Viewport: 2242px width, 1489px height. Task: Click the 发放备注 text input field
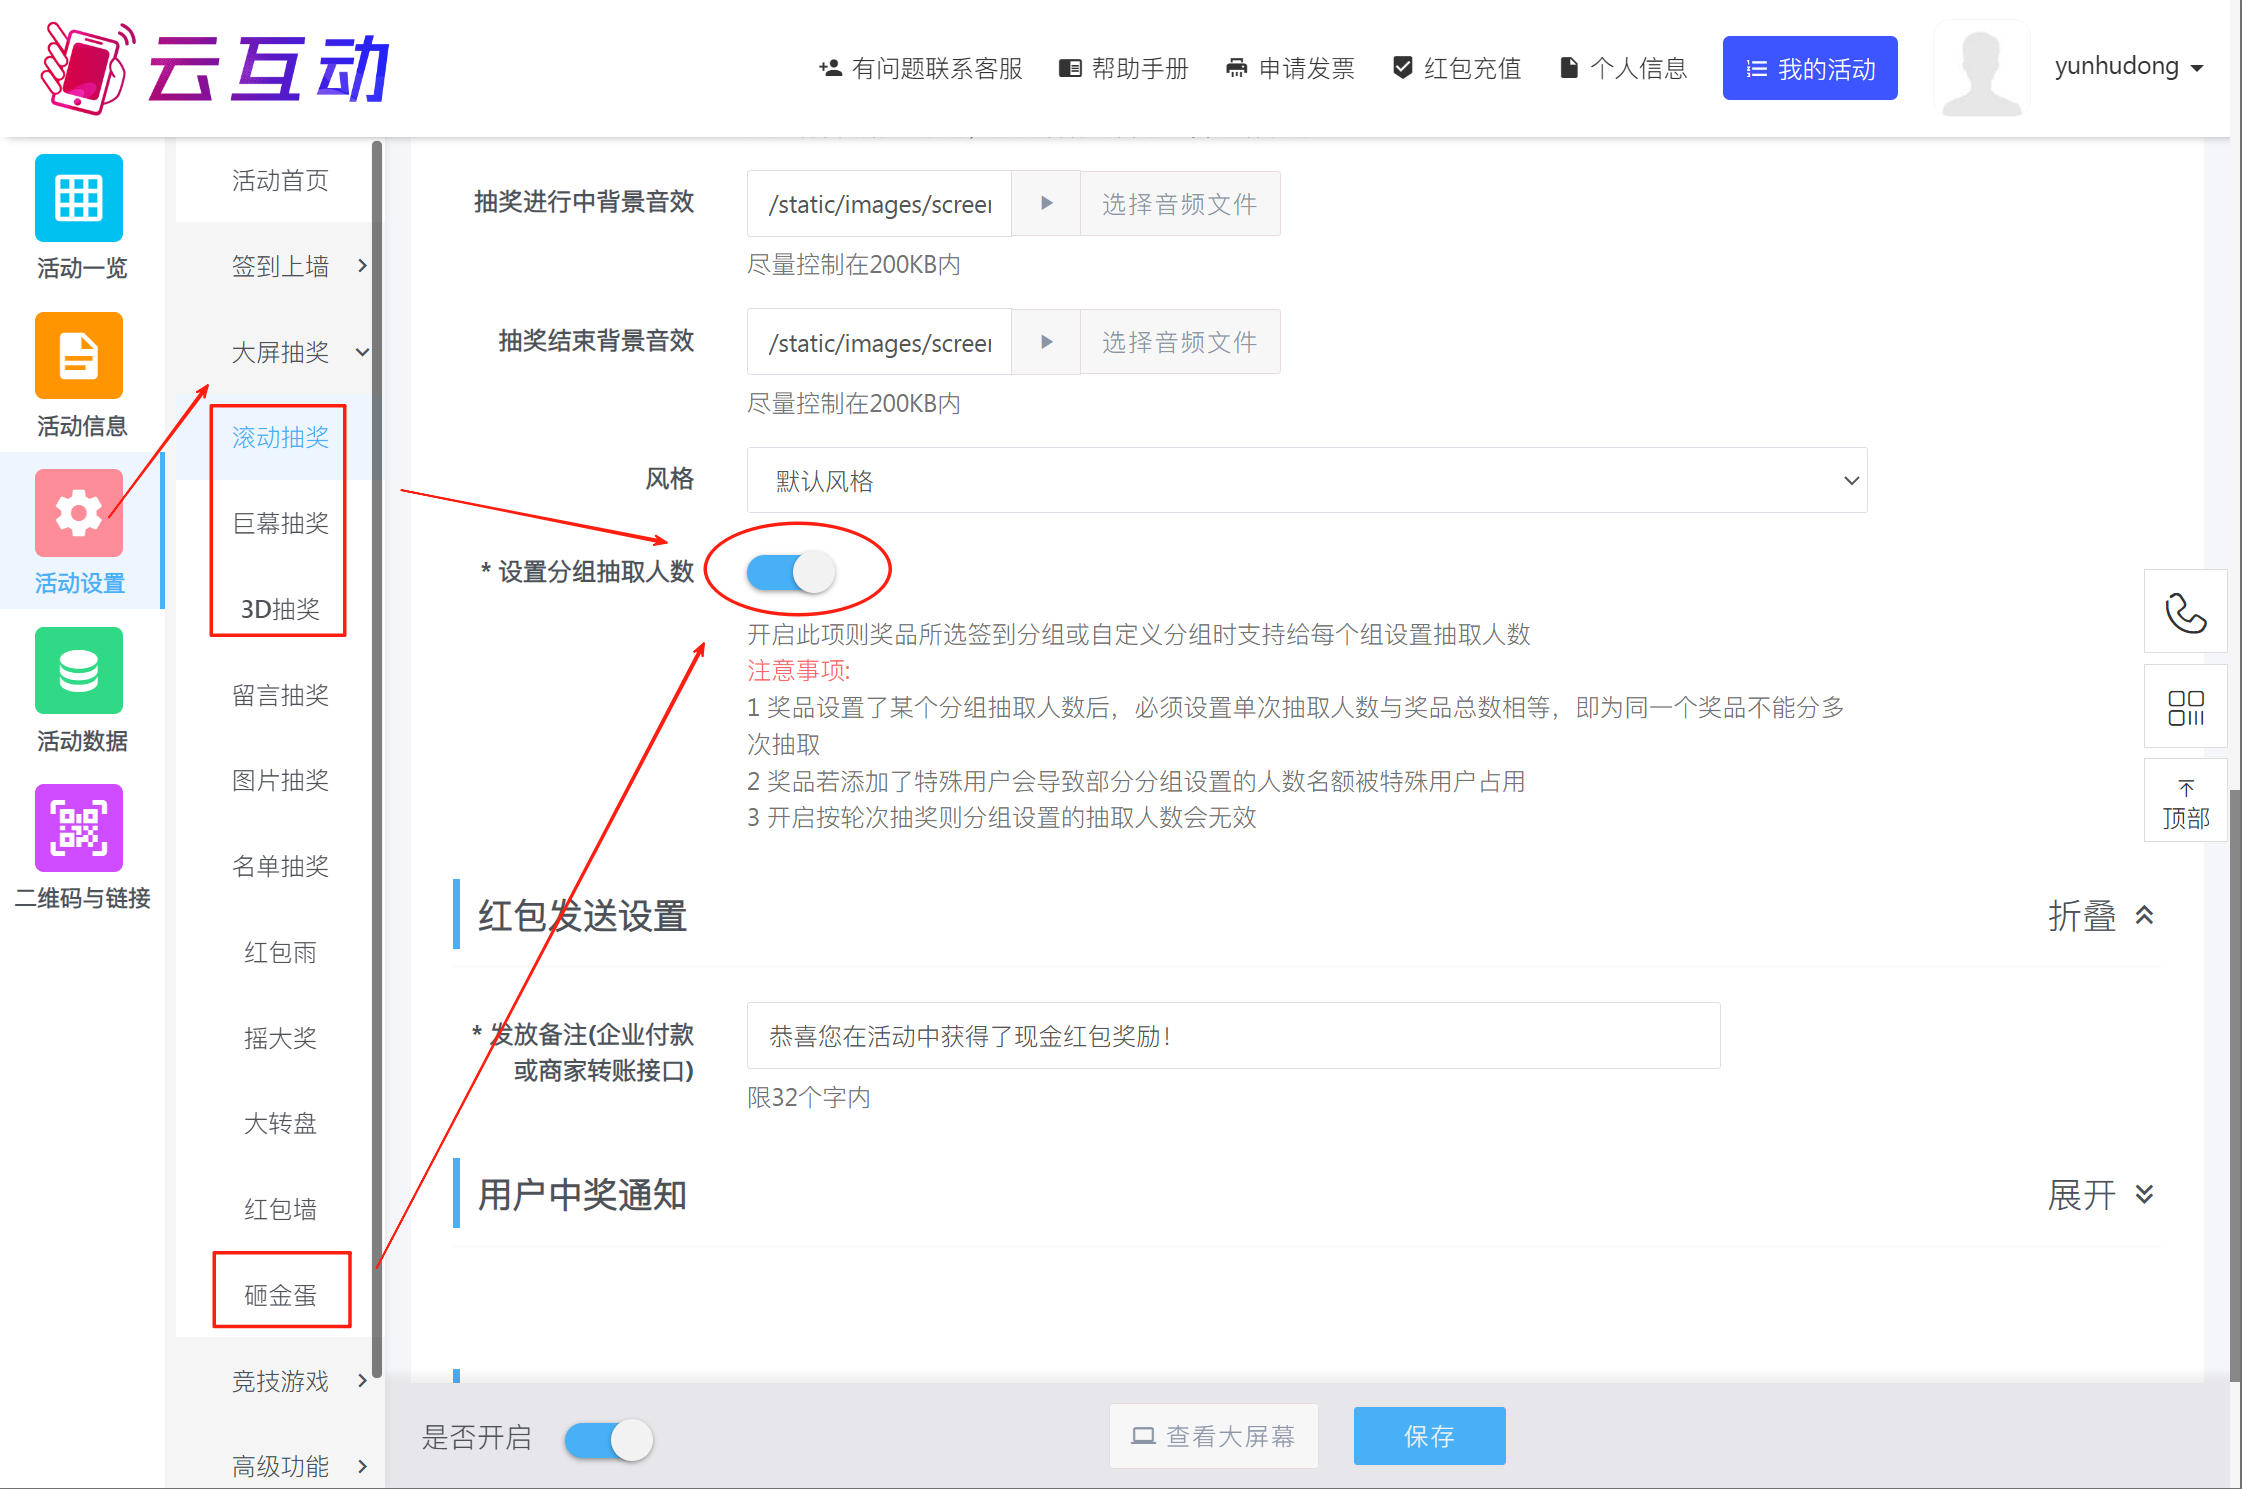1232,1036
